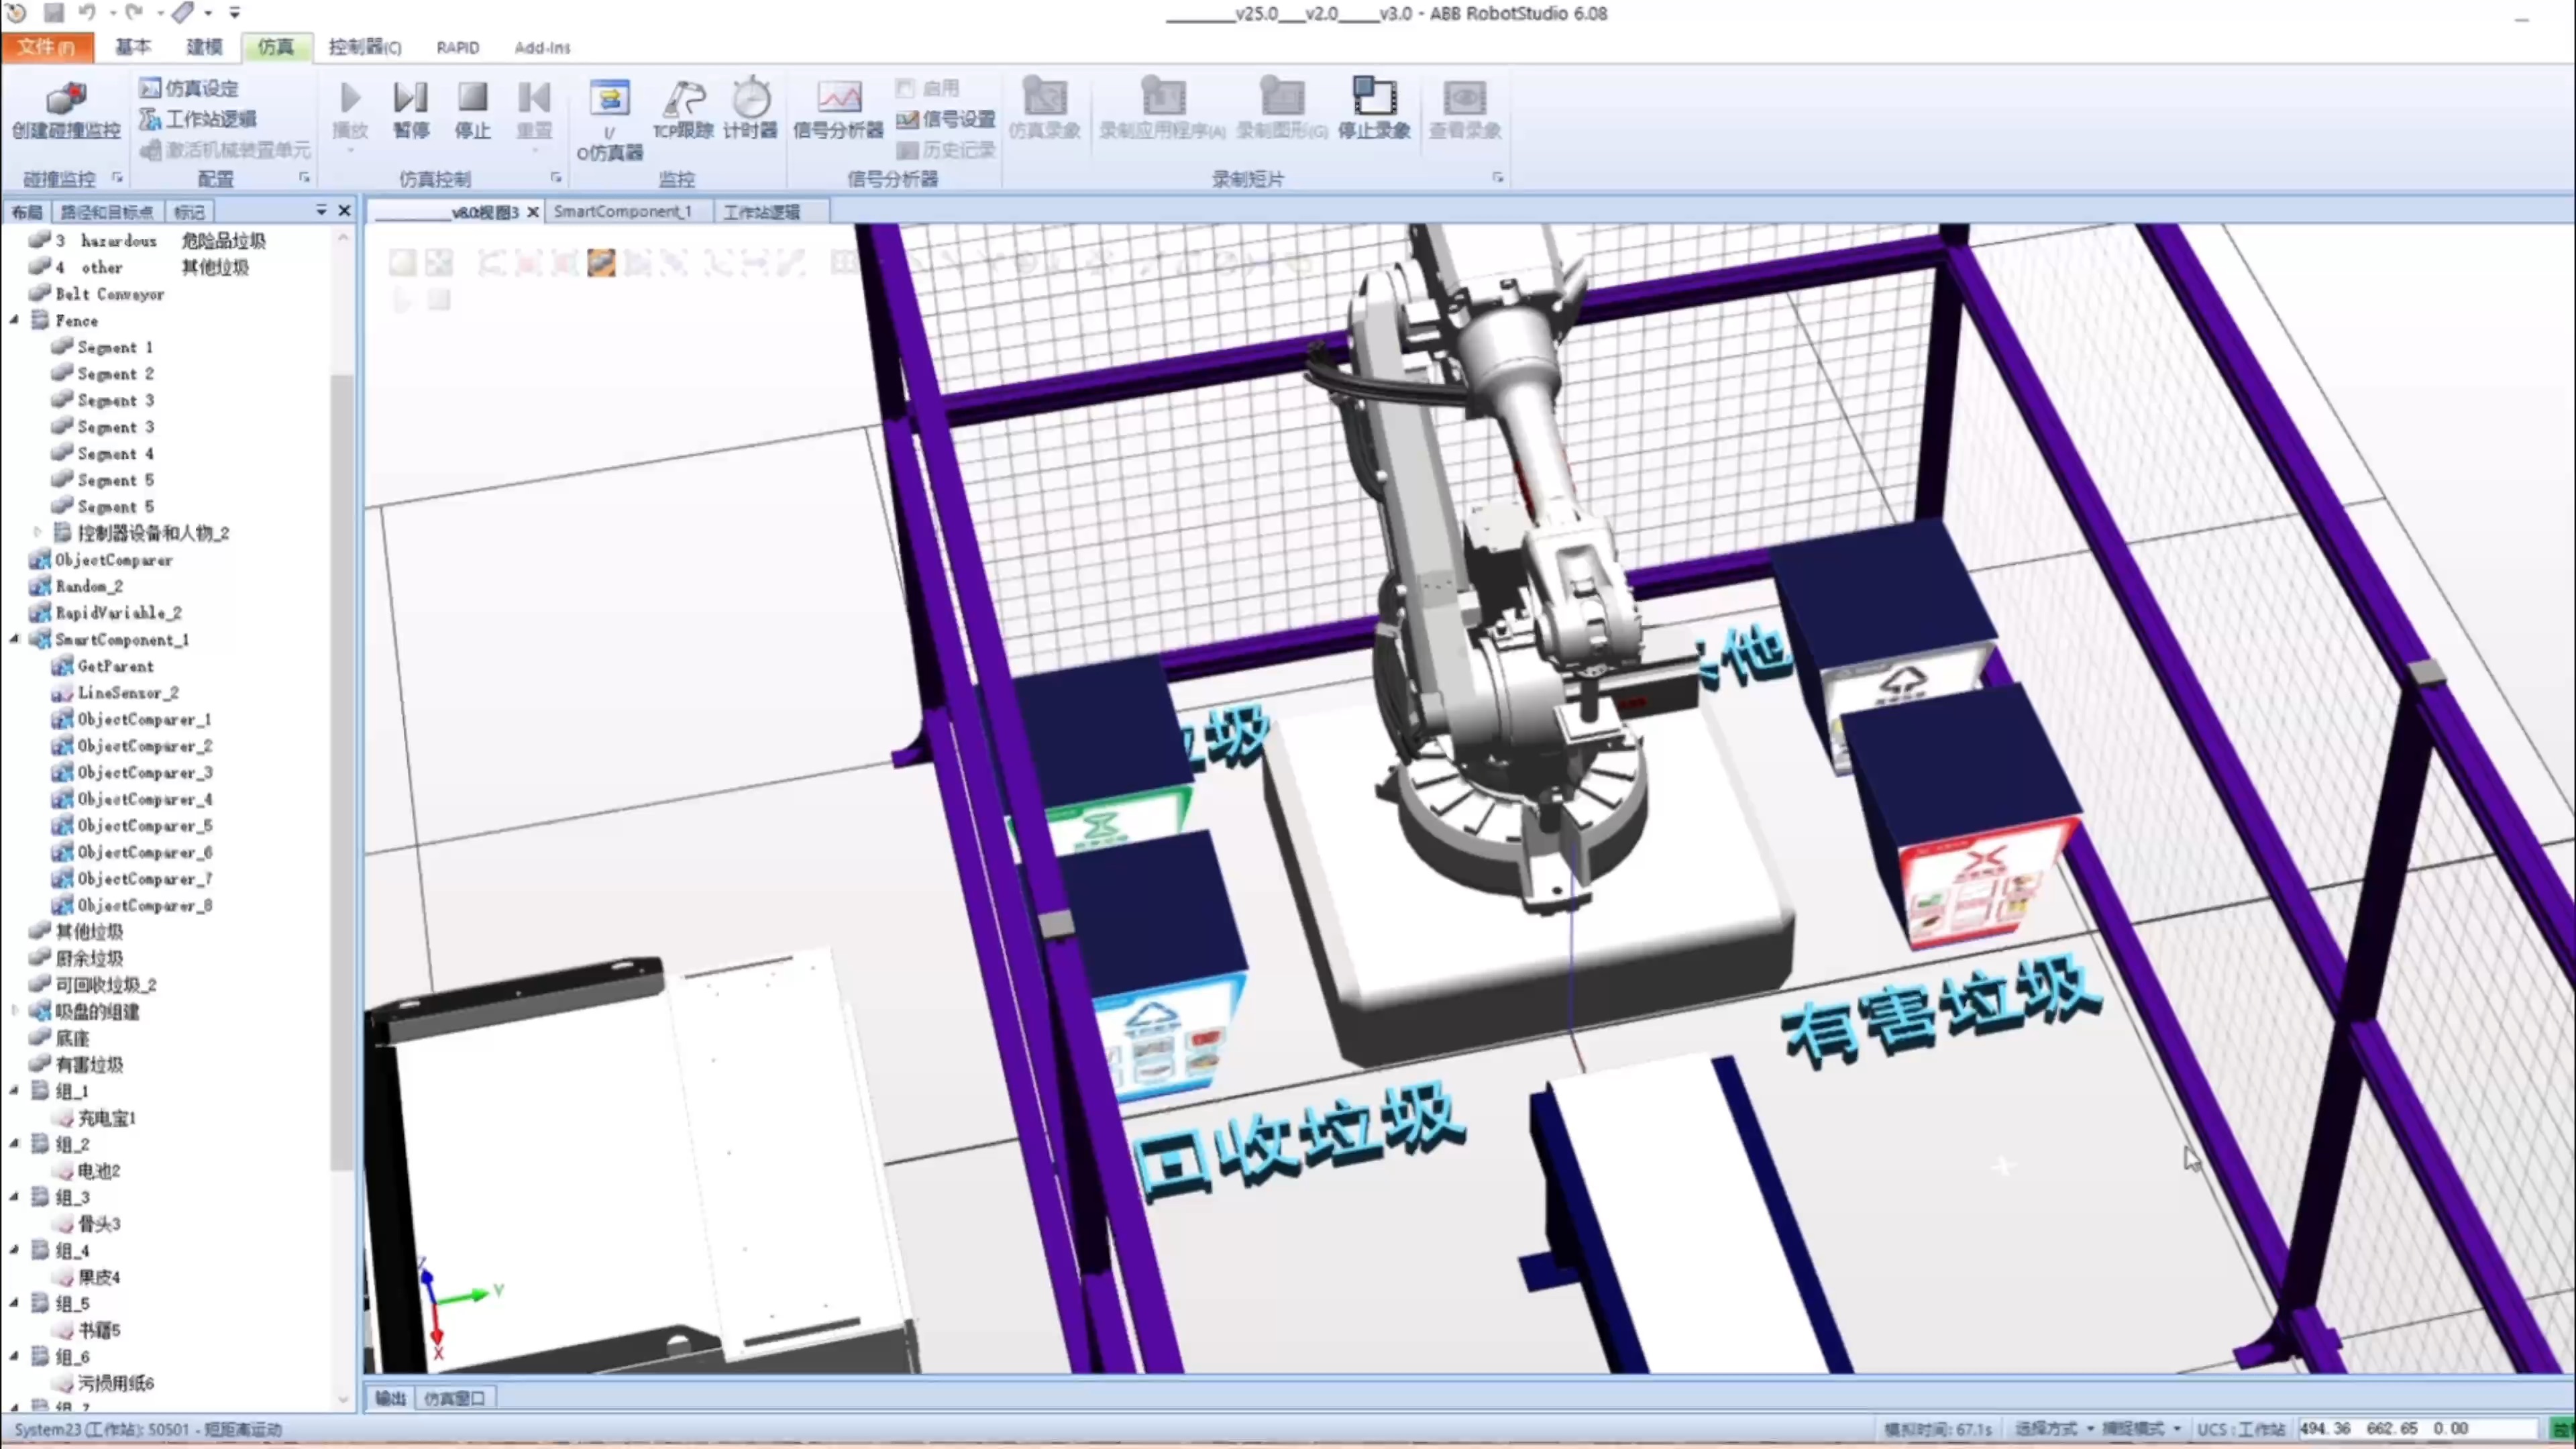Switch to the 建模 ribbon tab

click(204, 47)
